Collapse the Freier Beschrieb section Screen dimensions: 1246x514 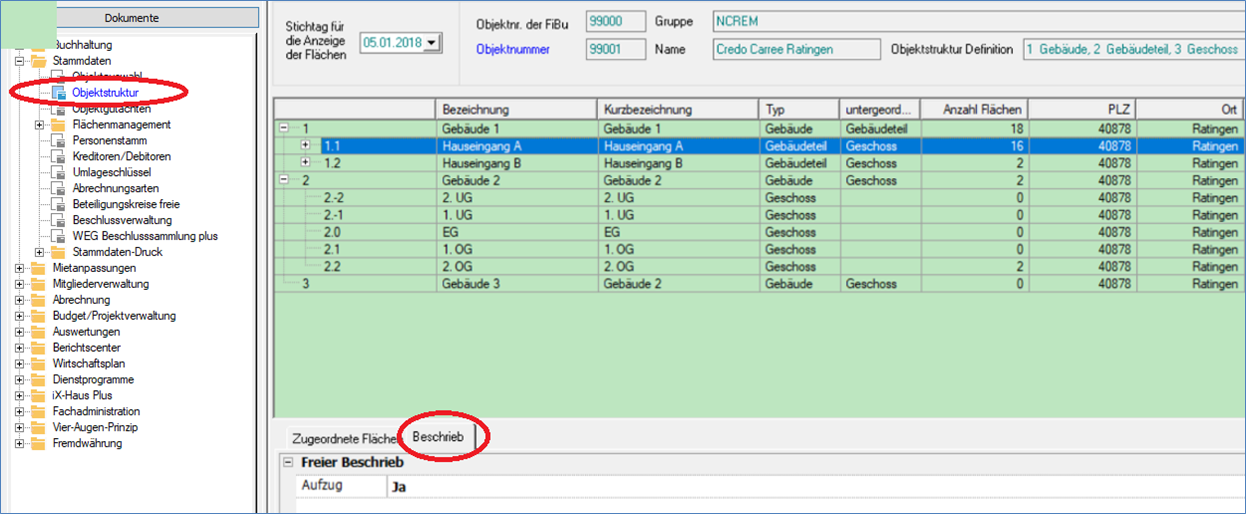[x=289, y=463]
